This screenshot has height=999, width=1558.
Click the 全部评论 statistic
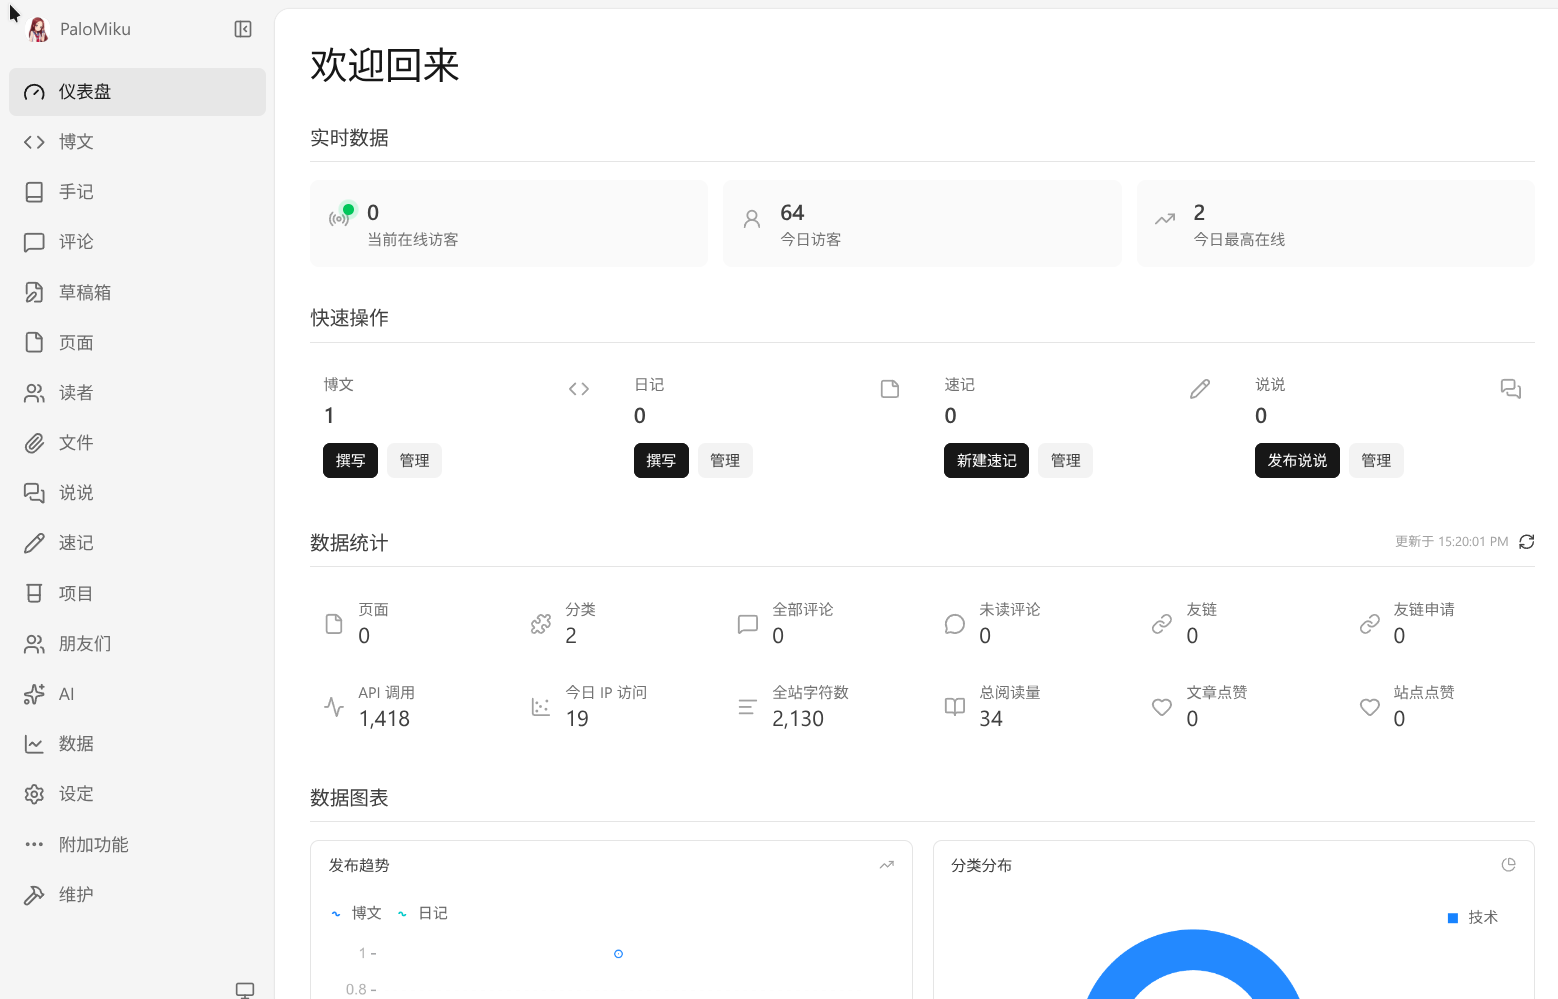tap(785, 624)
